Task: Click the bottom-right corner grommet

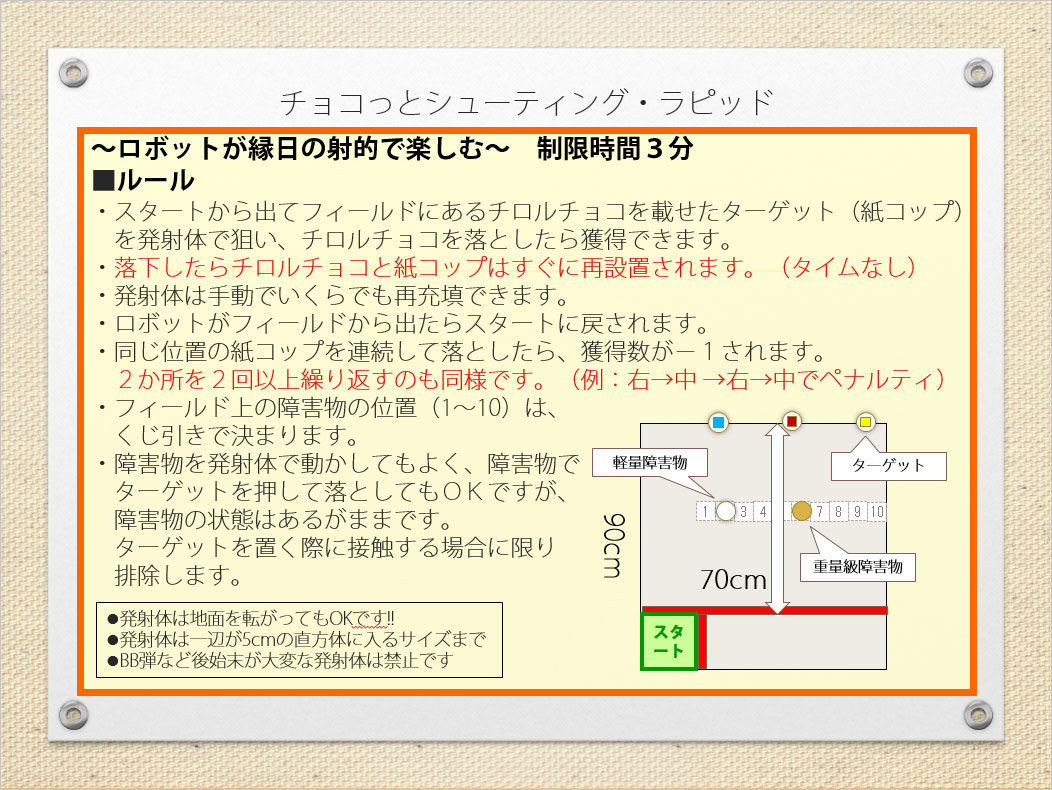Action: pyautogui.click(x=978, y=714)
